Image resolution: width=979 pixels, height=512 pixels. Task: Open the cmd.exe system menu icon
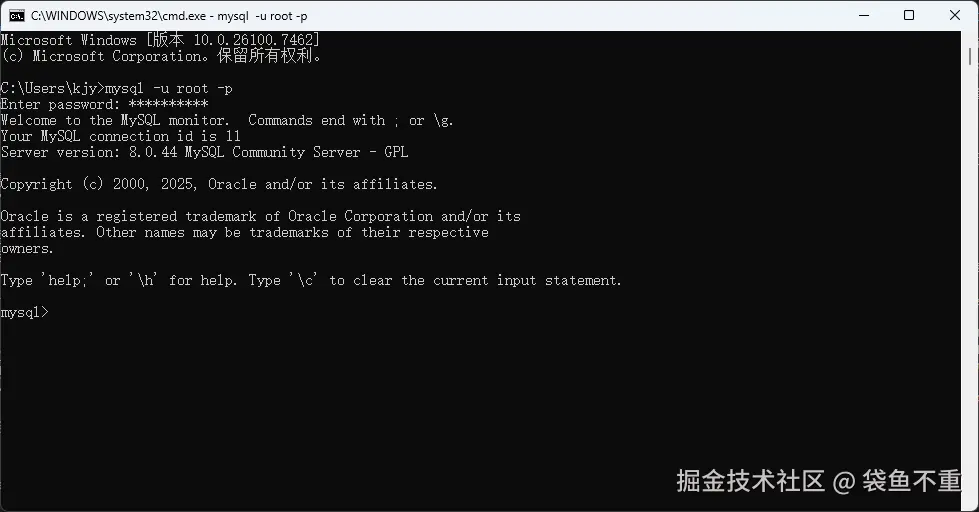coord(17,16)
